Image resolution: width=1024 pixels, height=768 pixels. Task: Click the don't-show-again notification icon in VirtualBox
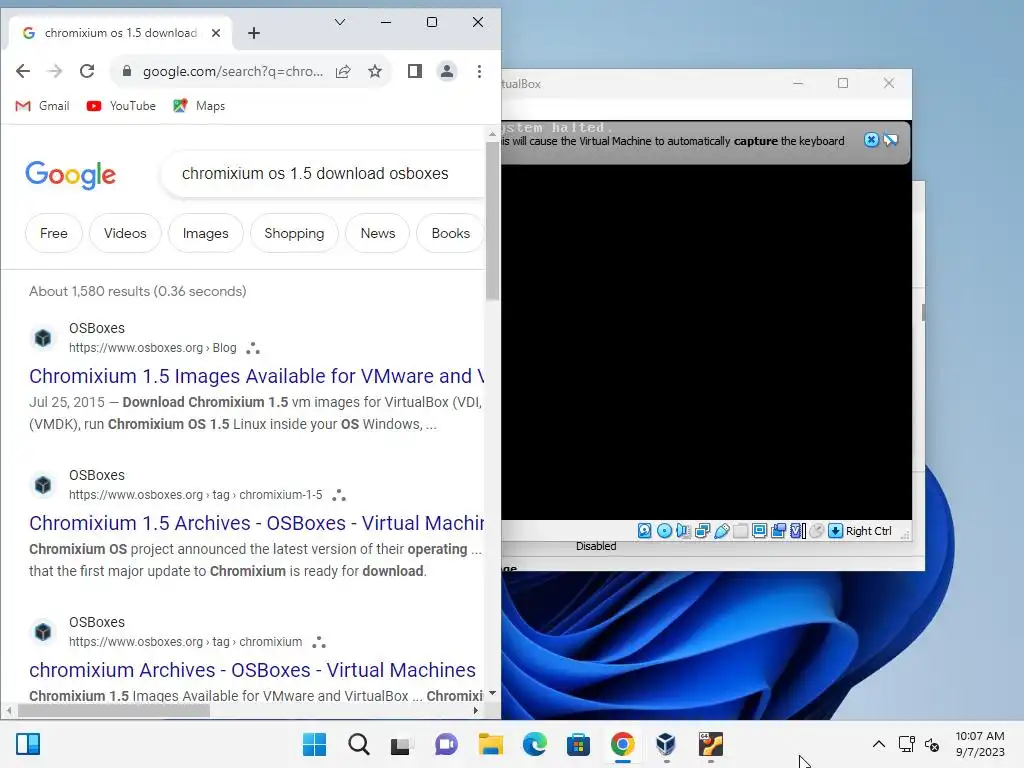click(x=891, y=140)
